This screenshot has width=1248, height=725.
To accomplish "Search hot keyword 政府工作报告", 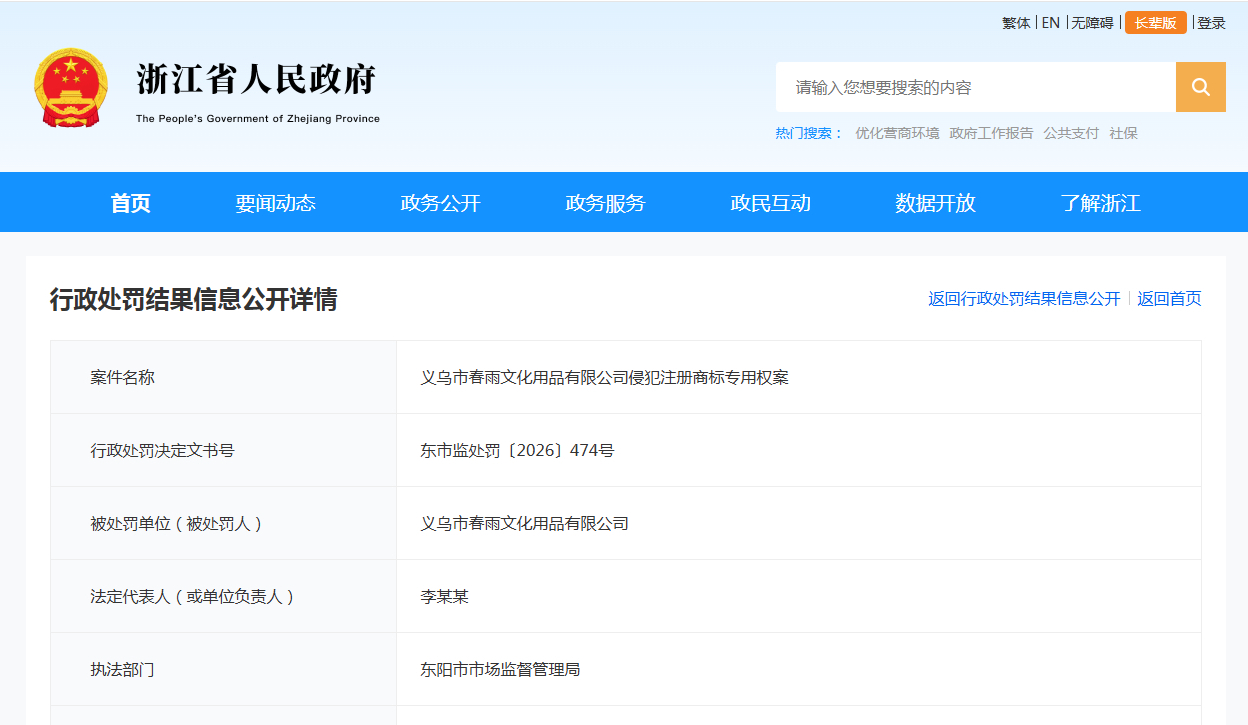I will click(991, 133).
